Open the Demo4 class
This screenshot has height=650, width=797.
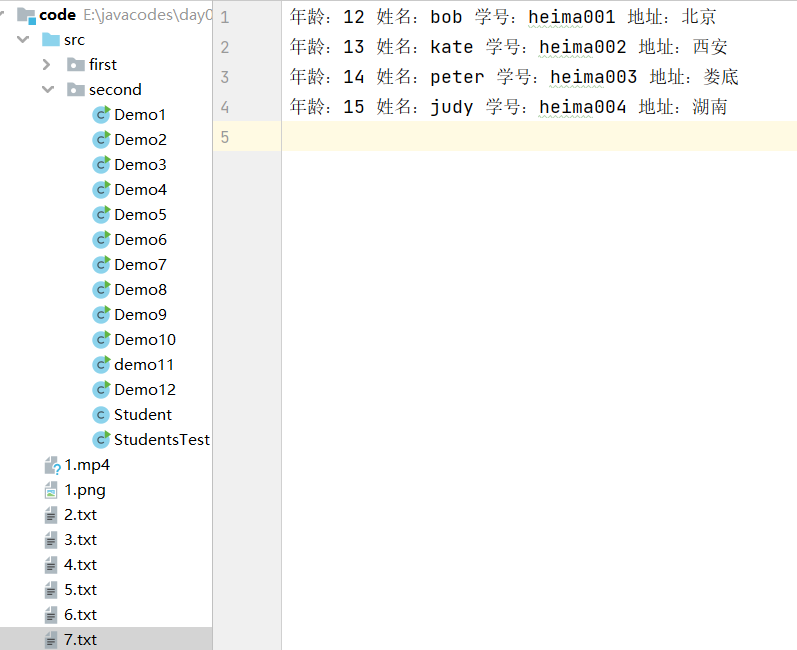tap(140, 190)
